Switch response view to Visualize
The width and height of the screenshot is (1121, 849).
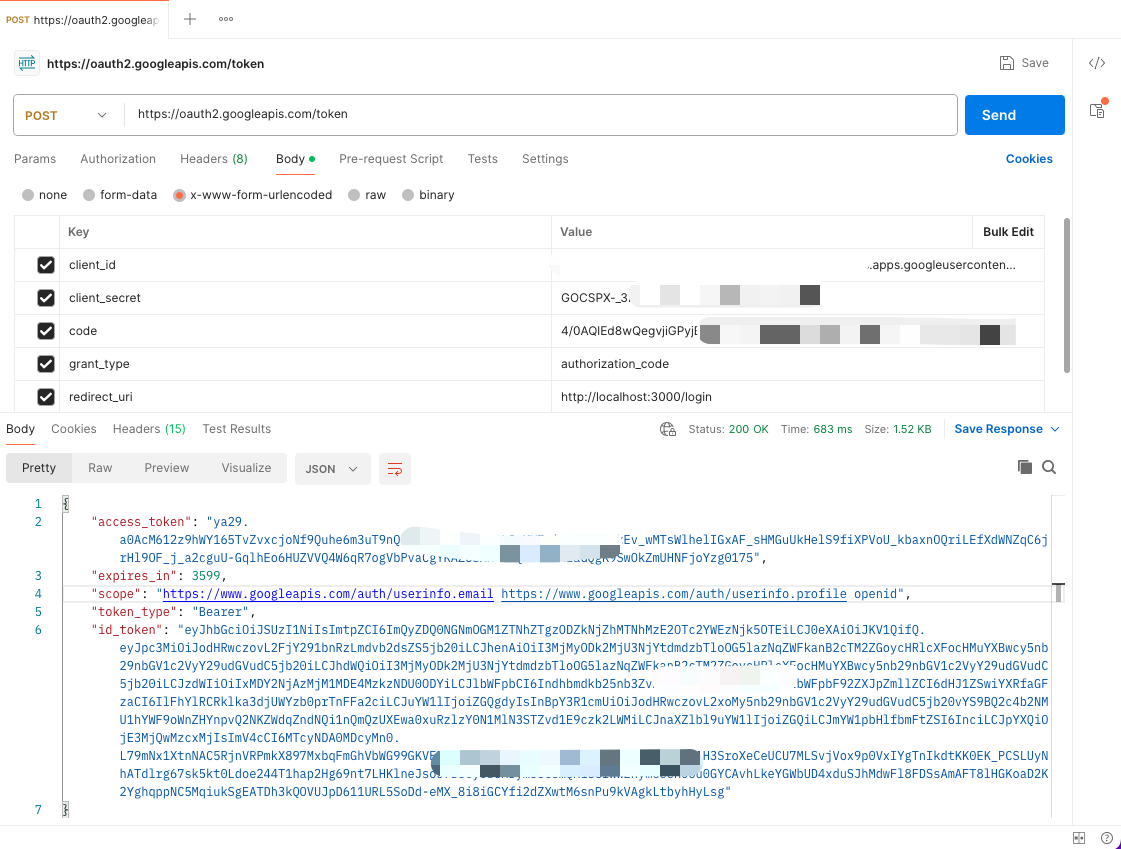click(246, 468)
